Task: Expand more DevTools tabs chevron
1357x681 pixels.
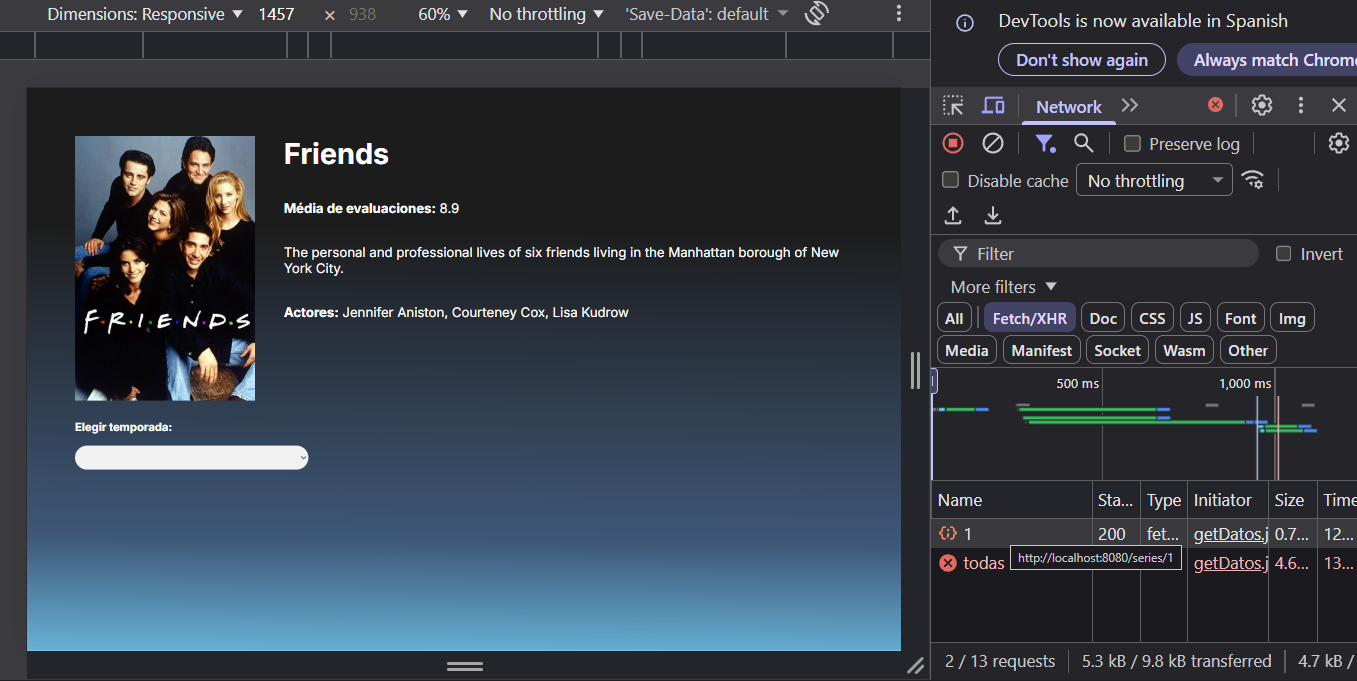Action: (x=1130, y=106)
